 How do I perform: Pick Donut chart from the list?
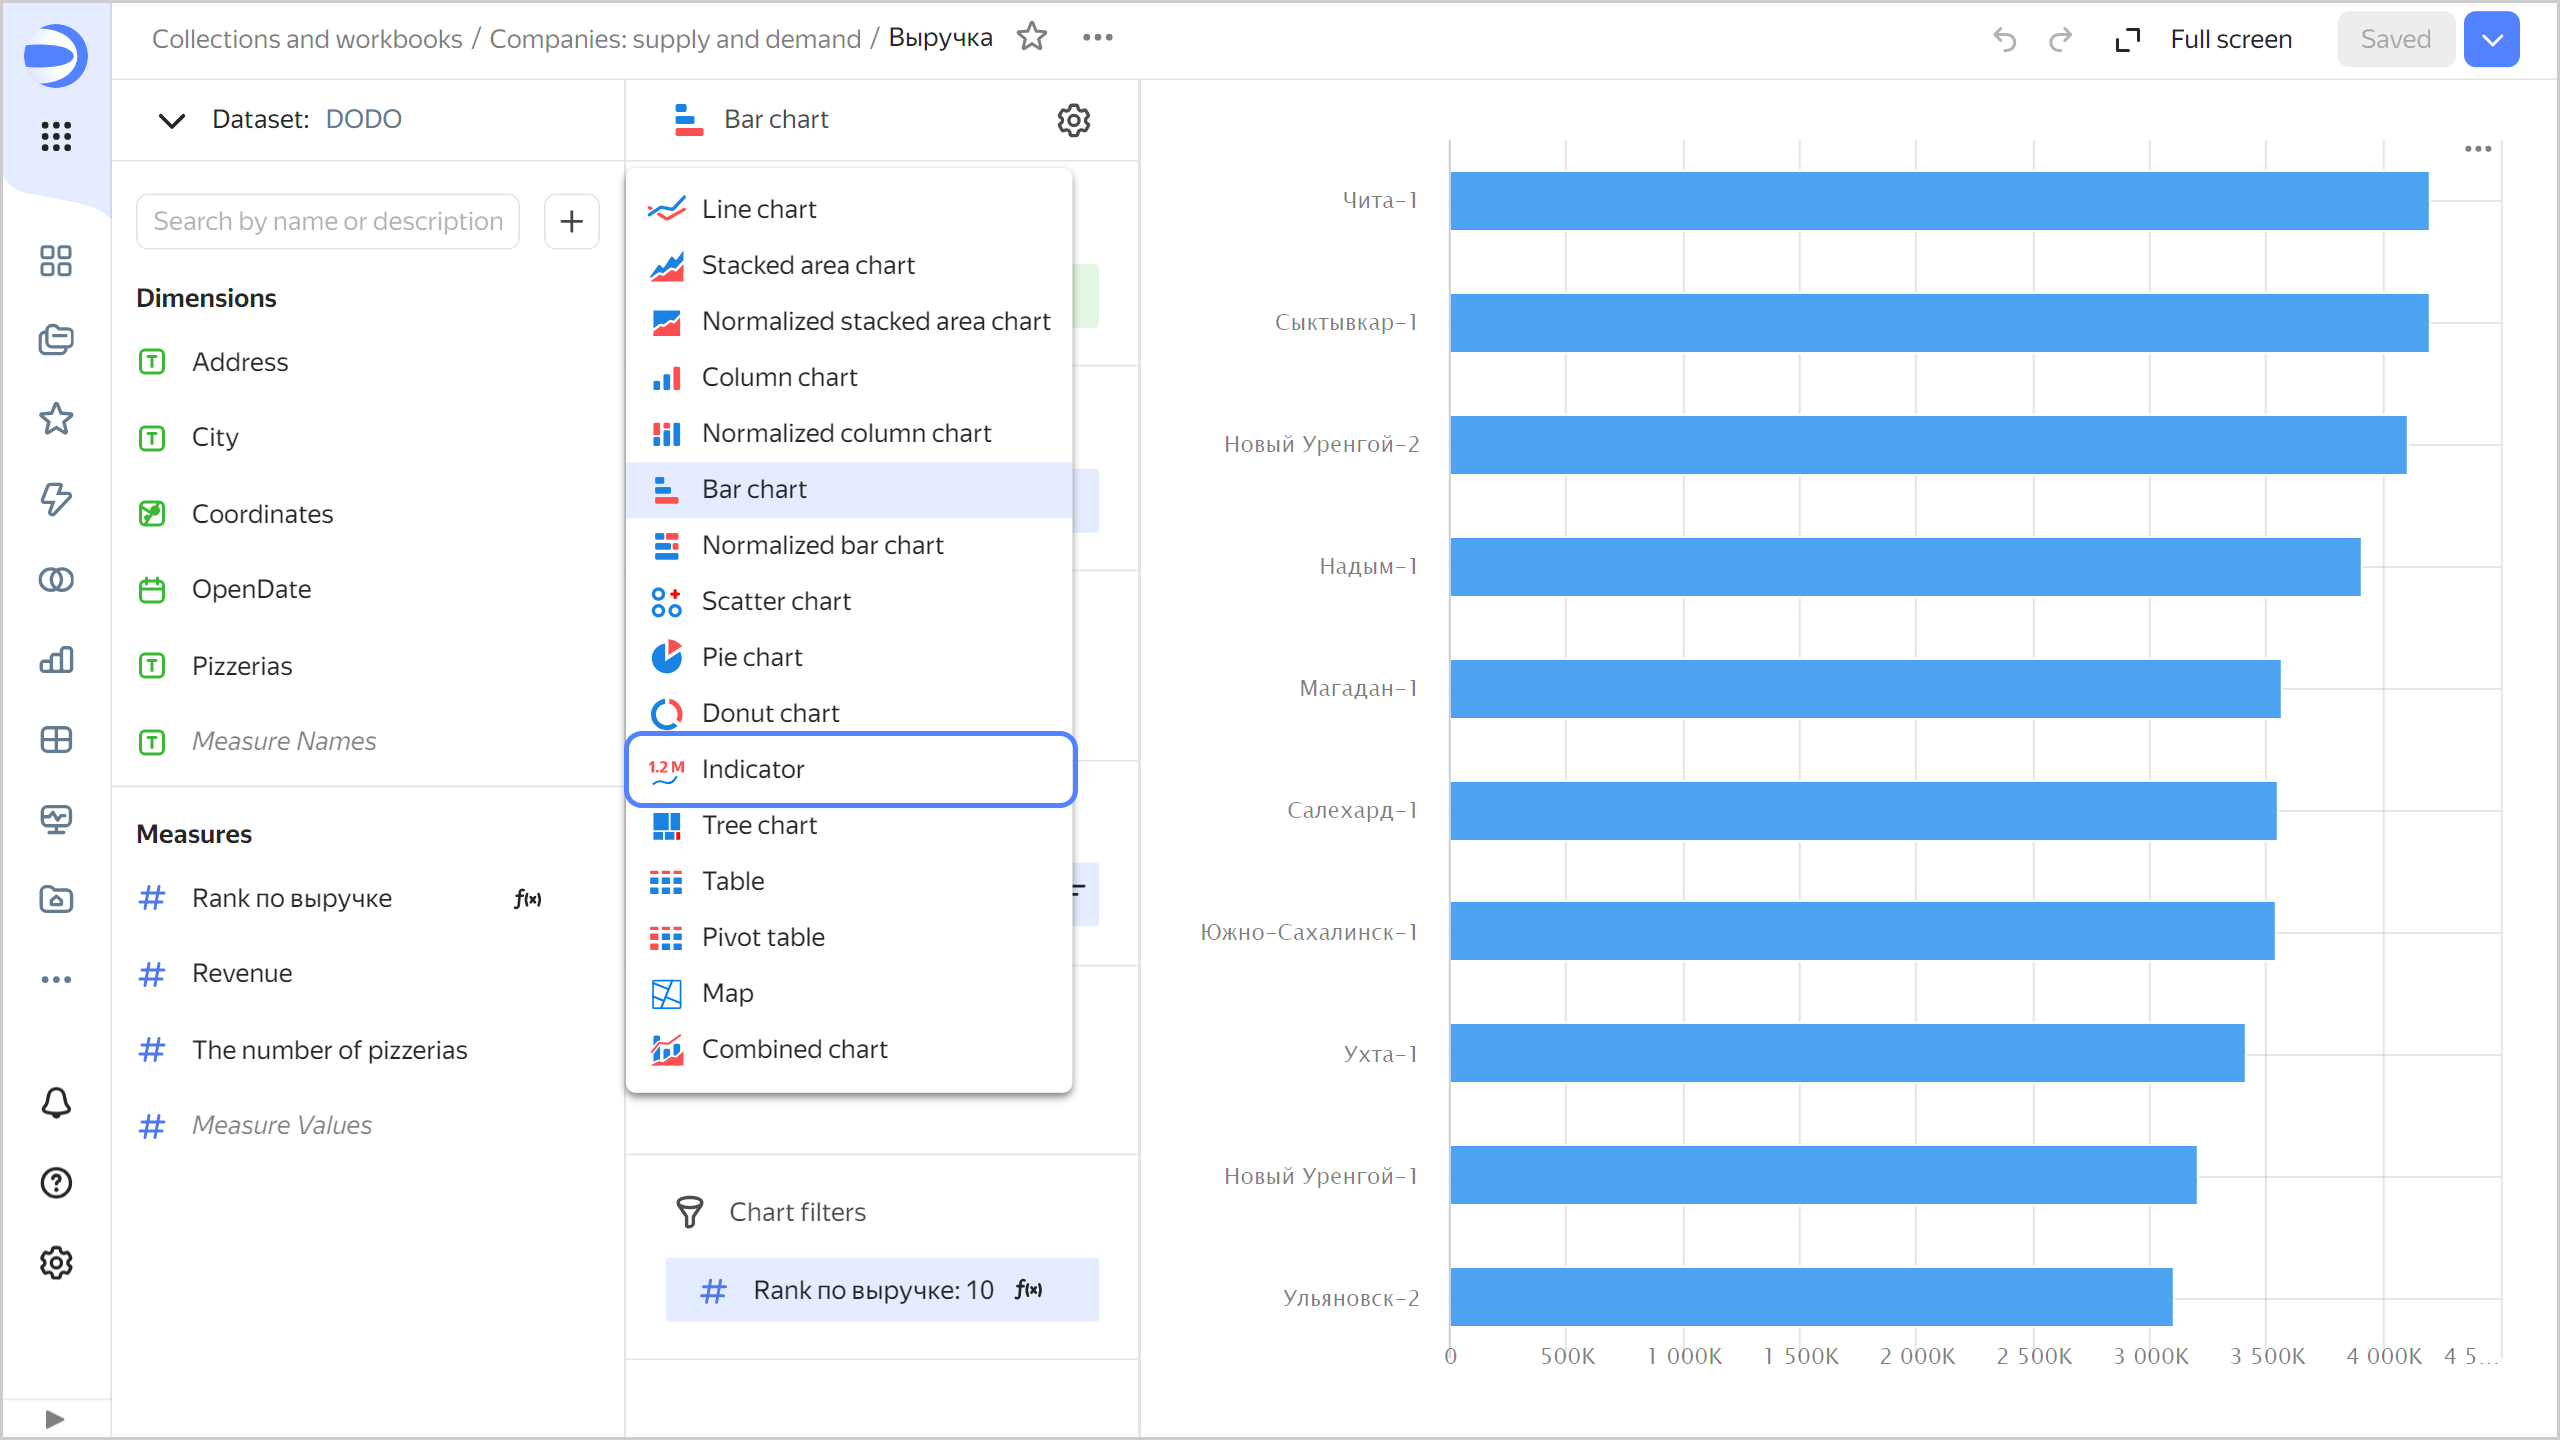(x=770, y=713)
